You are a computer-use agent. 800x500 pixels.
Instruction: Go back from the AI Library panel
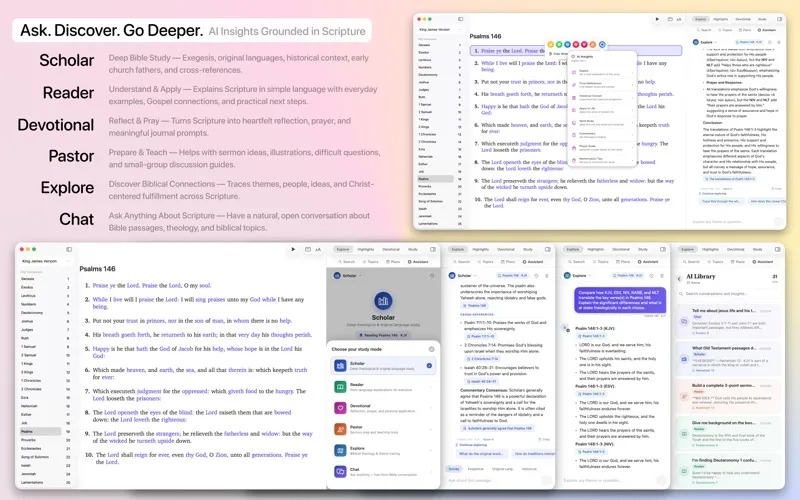(679, 279)
